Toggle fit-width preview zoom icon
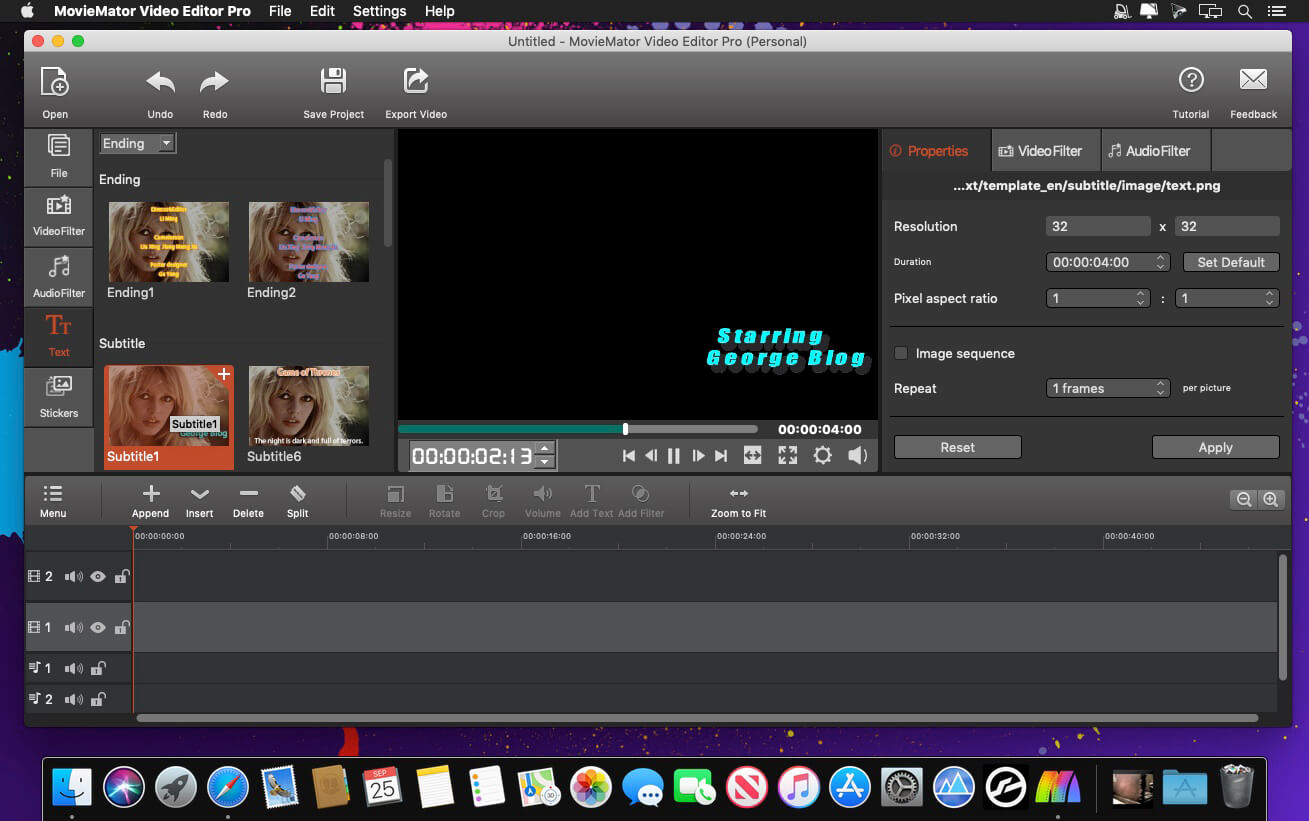The height and width of the screenshot is (821, 1309). pos(753,456)
